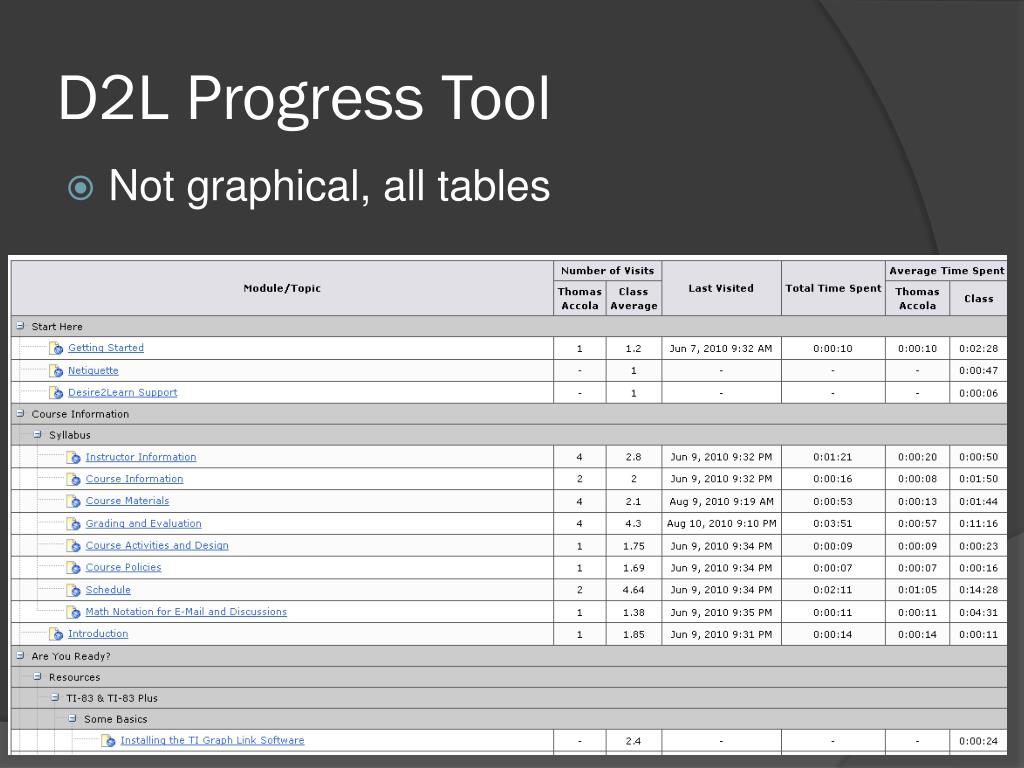The image size is (1024, 768).
Task: Click 'Jun 9, 2010 9:35 PM' cell
Action: 721,613
